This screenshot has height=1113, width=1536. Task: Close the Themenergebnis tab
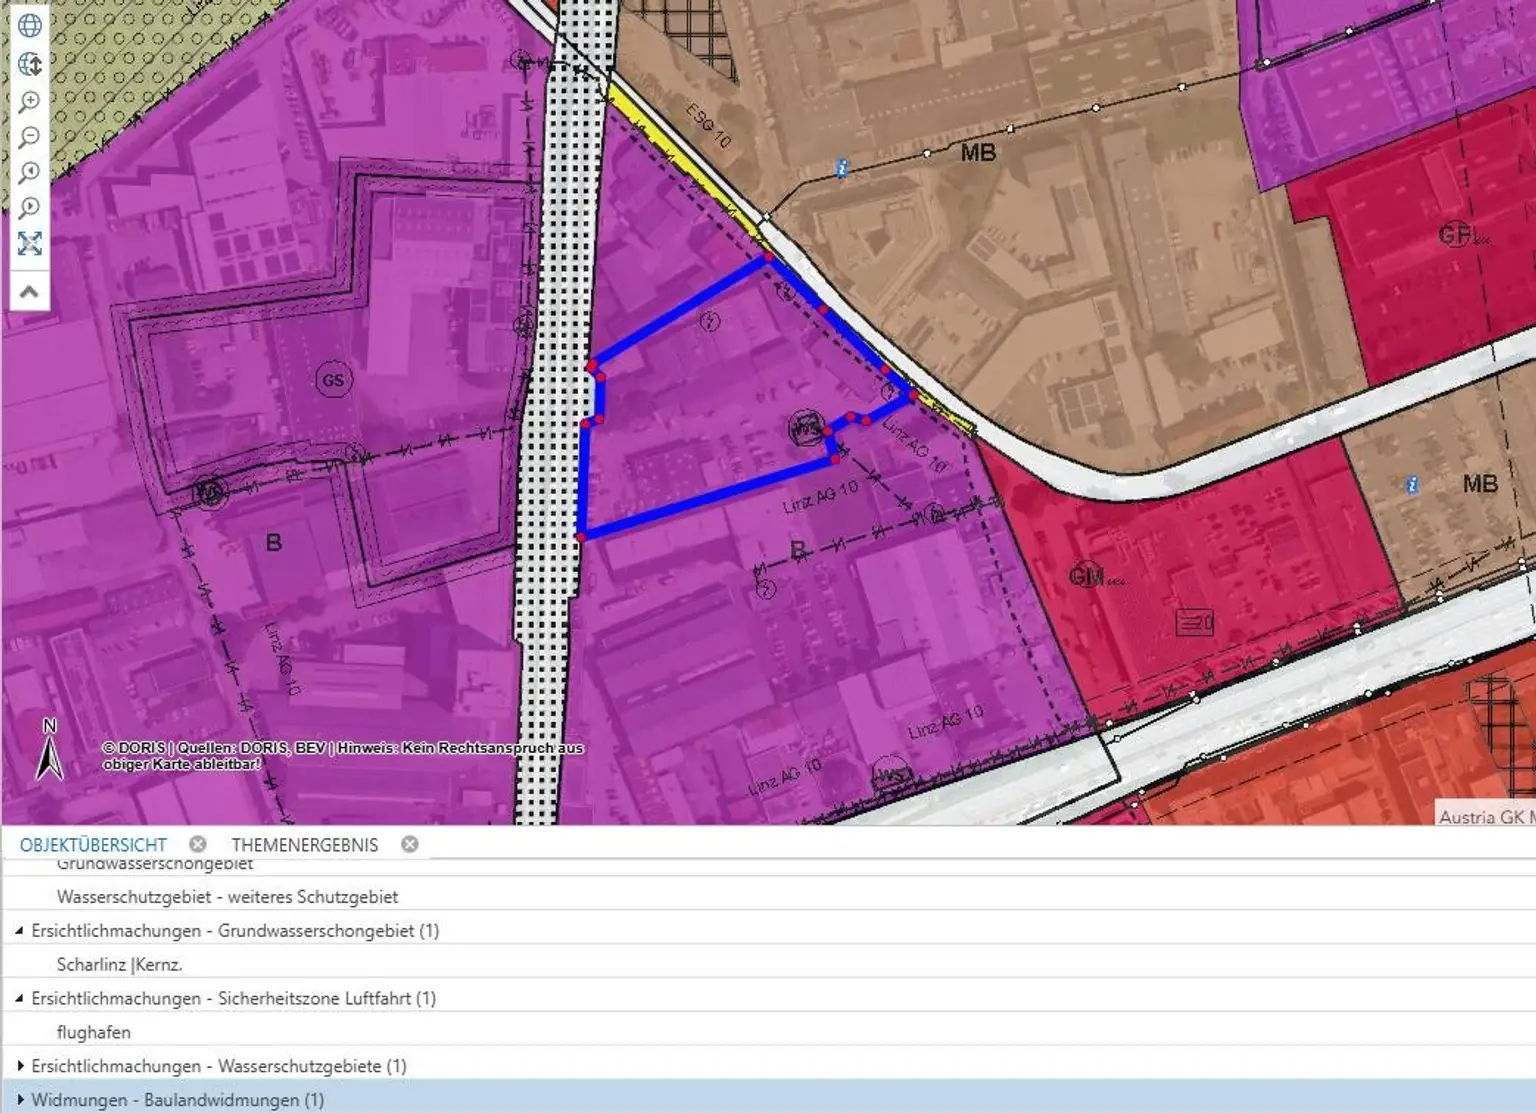(410, 844)
